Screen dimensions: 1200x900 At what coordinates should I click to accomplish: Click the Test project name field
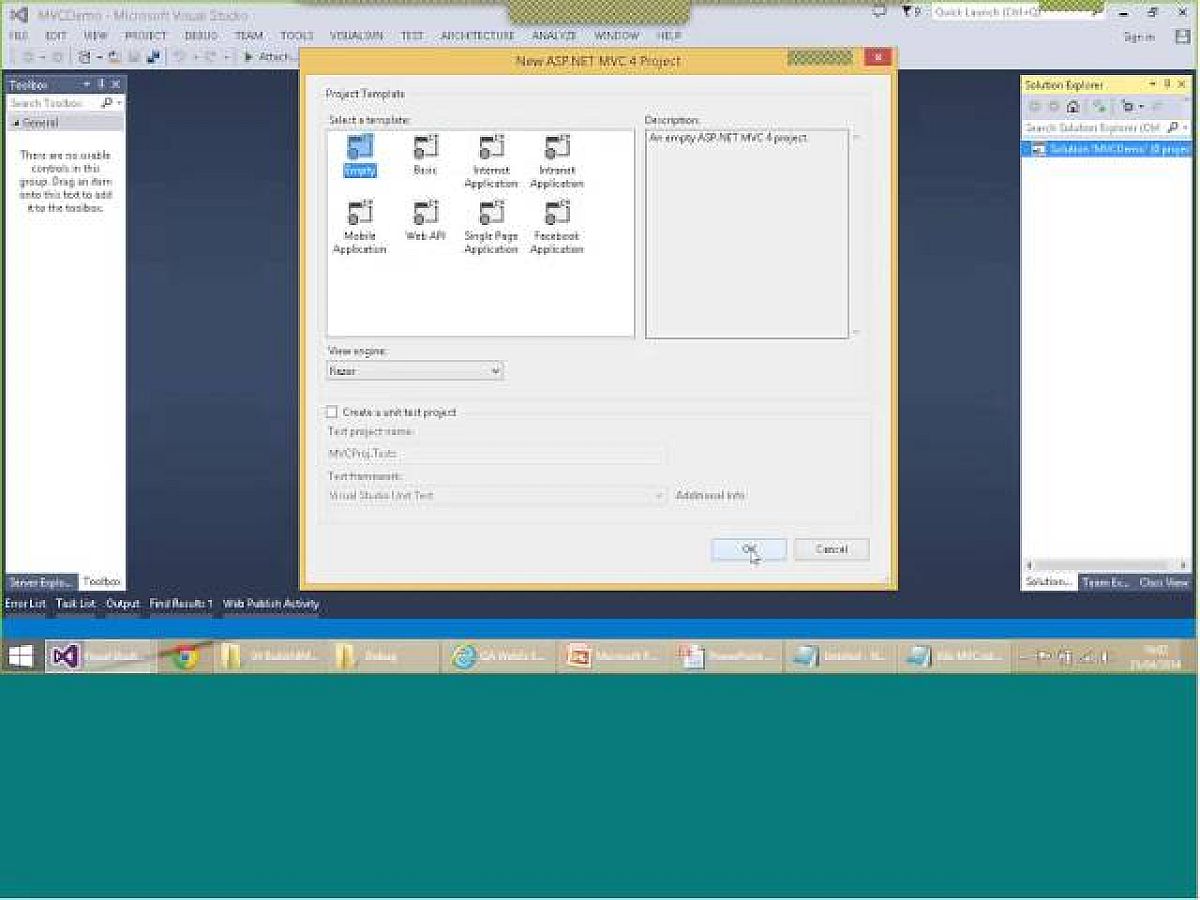[495, 454]
